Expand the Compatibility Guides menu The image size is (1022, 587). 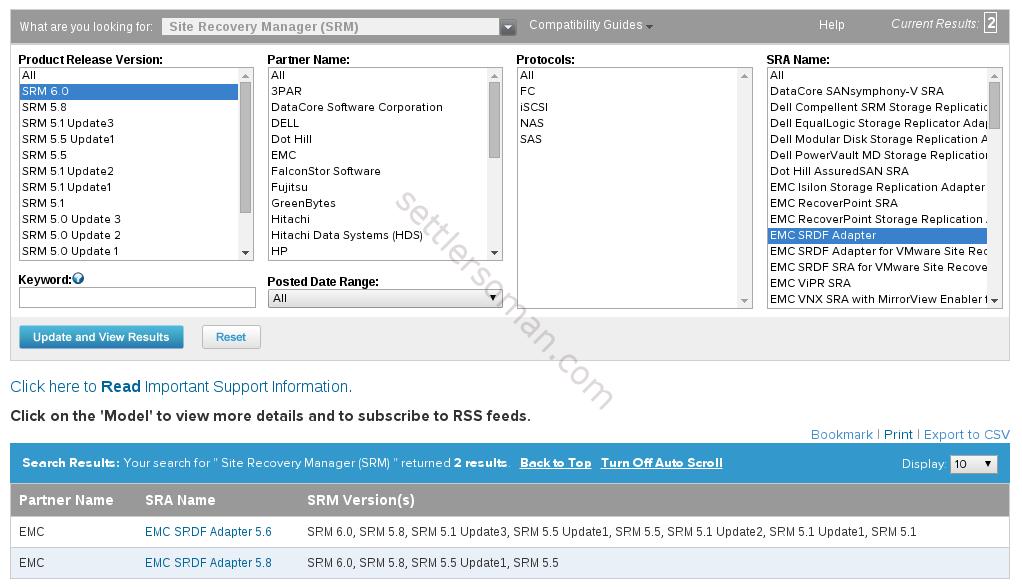click(x=591, y=25)
